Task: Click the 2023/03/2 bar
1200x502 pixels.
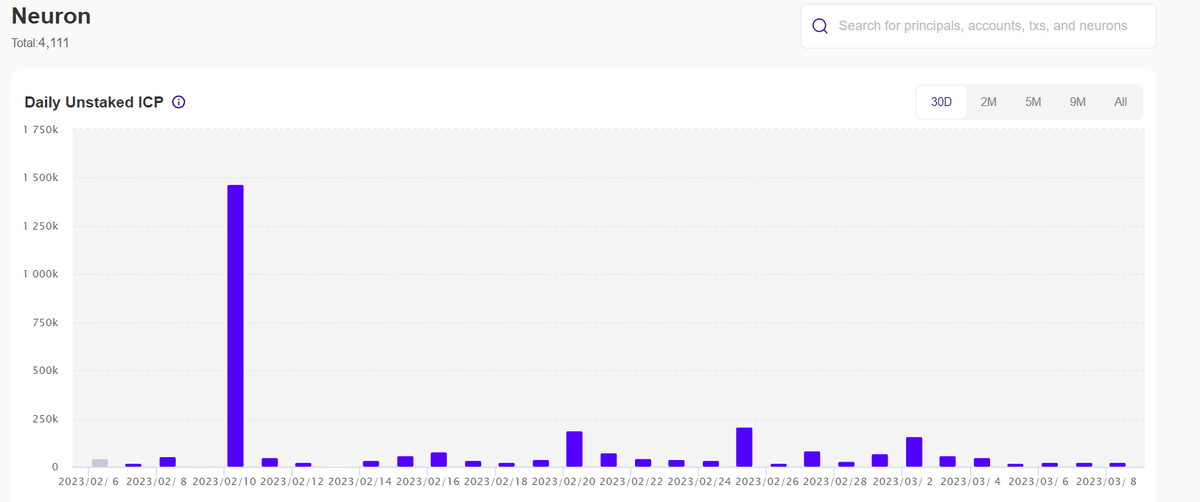Action: [x=914, y=452]
